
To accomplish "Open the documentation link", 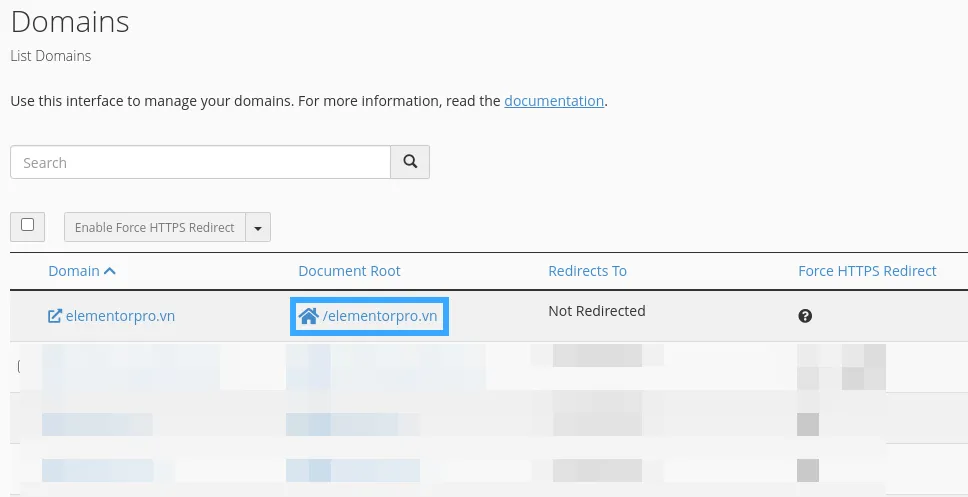I will pos(554,101).
